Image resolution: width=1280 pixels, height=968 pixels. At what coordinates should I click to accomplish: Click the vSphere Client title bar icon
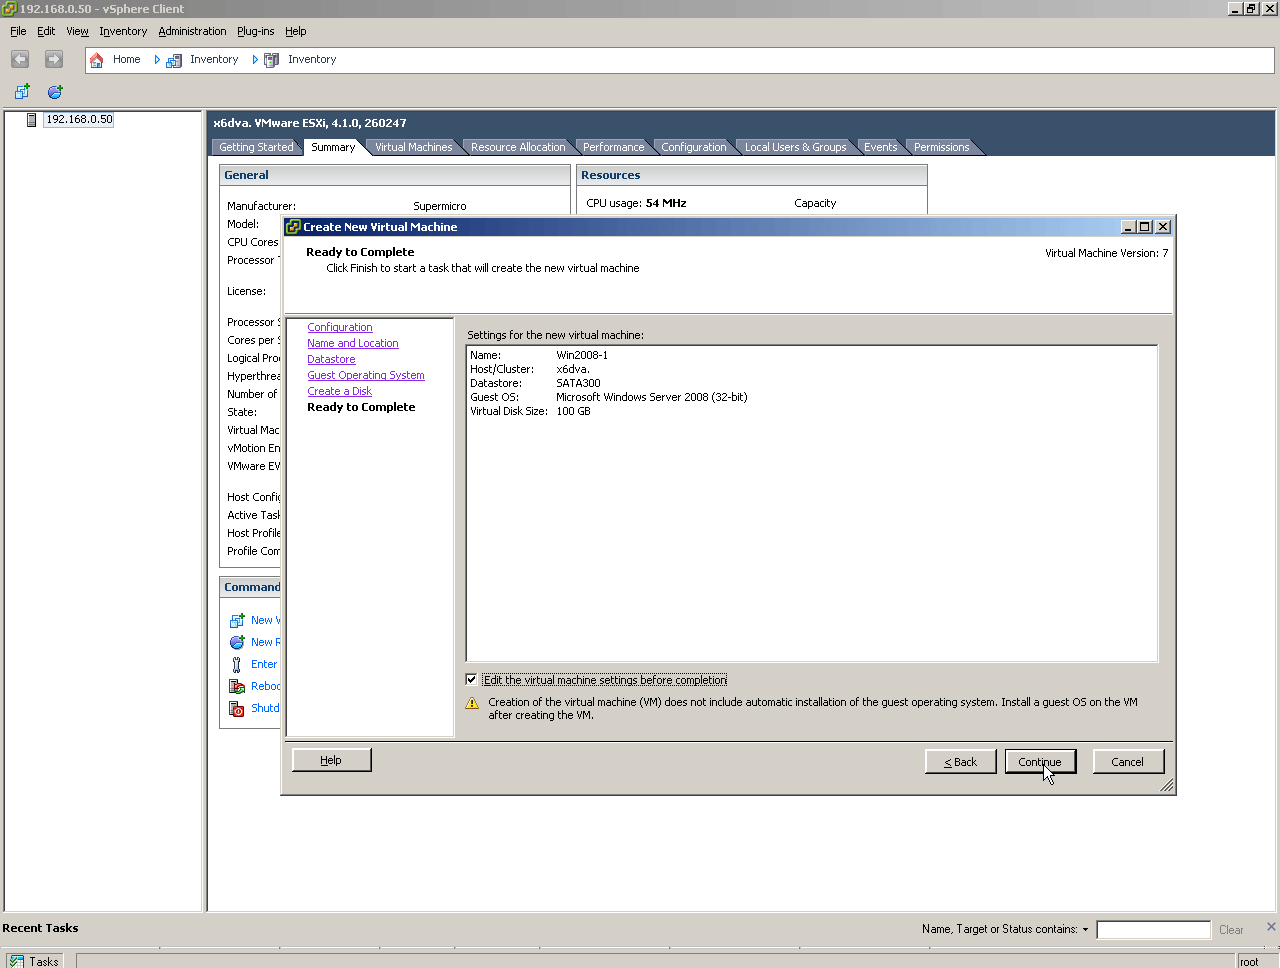point(9,9)
